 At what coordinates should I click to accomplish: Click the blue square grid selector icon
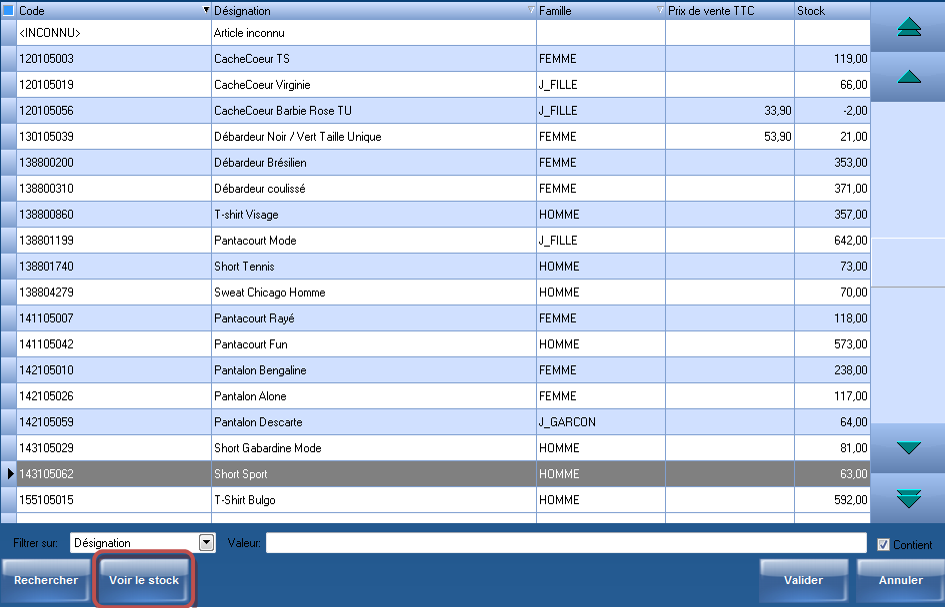pyautogui.click(x=9, y=10)
